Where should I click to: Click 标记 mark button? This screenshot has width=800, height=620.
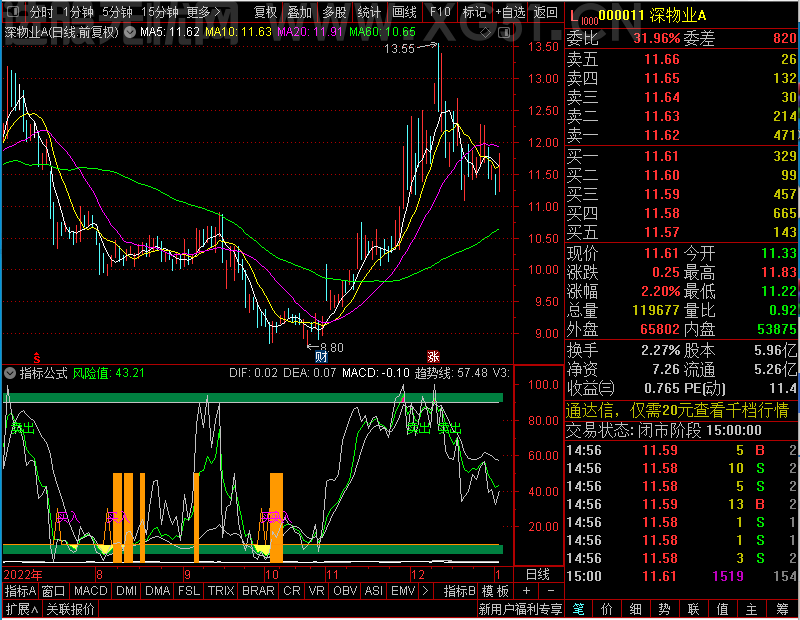(474, 12)
